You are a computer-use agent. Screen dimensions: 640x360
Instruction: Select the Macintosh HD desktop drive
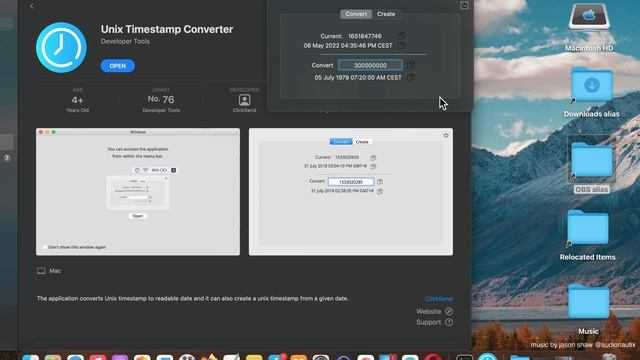[x=589, y=27]
